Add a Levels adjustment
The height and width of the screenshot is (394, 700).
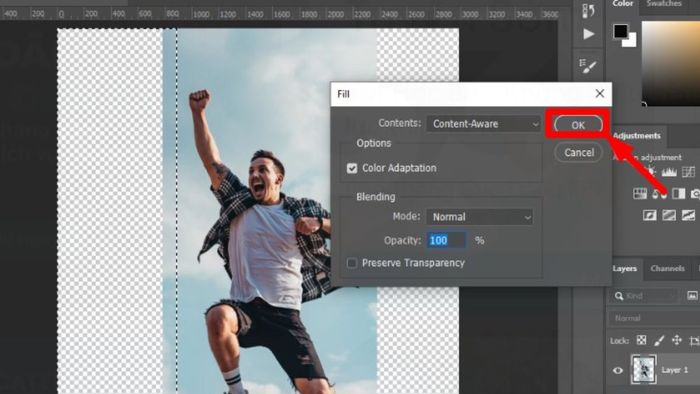click(x=669, y=172)
